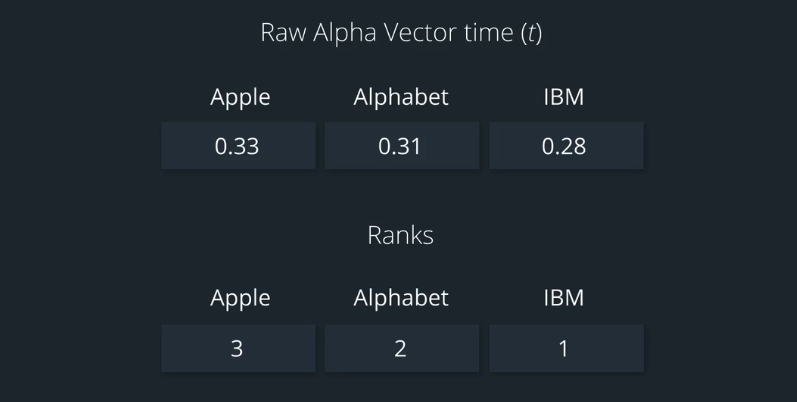Select the Apple rank cell showing 3
Image resolution: width=797 pixels, height=402 pixels.
(x=237, y=349)
